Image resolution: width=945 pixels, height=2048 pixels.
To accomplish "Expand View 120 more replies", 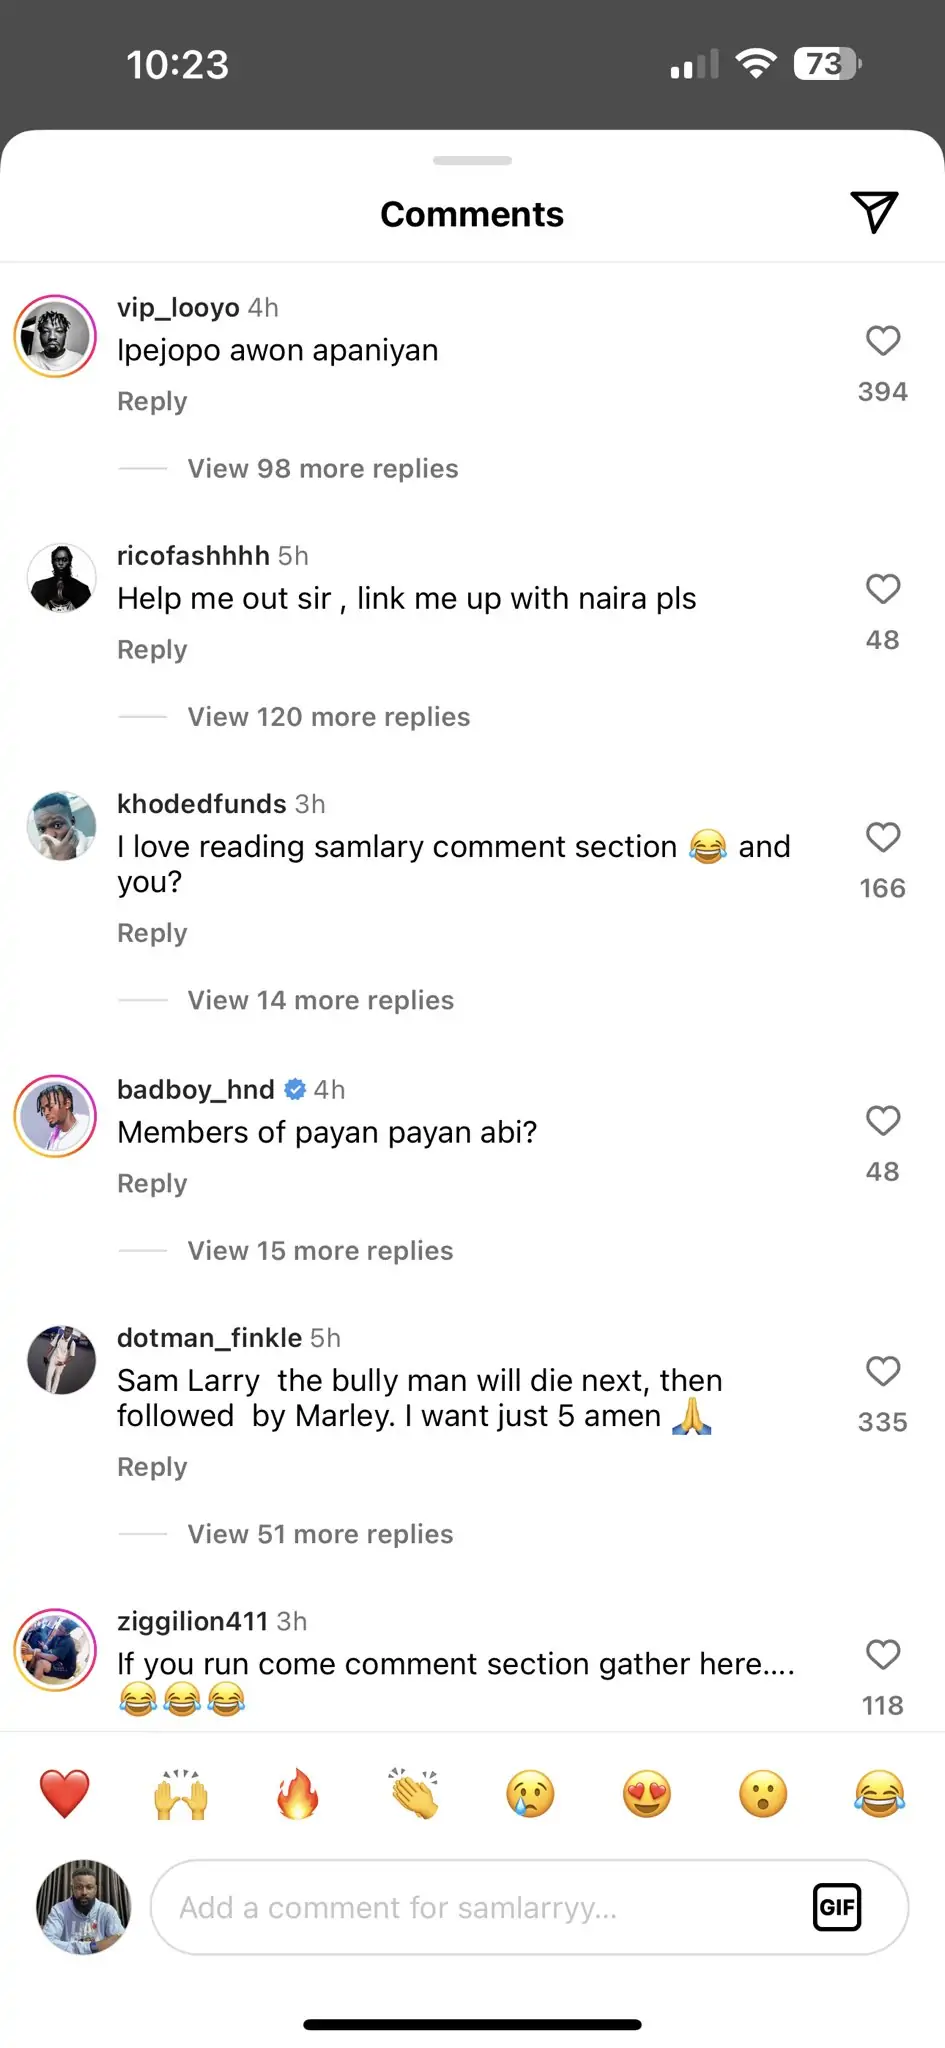I will tap(328, 717).
